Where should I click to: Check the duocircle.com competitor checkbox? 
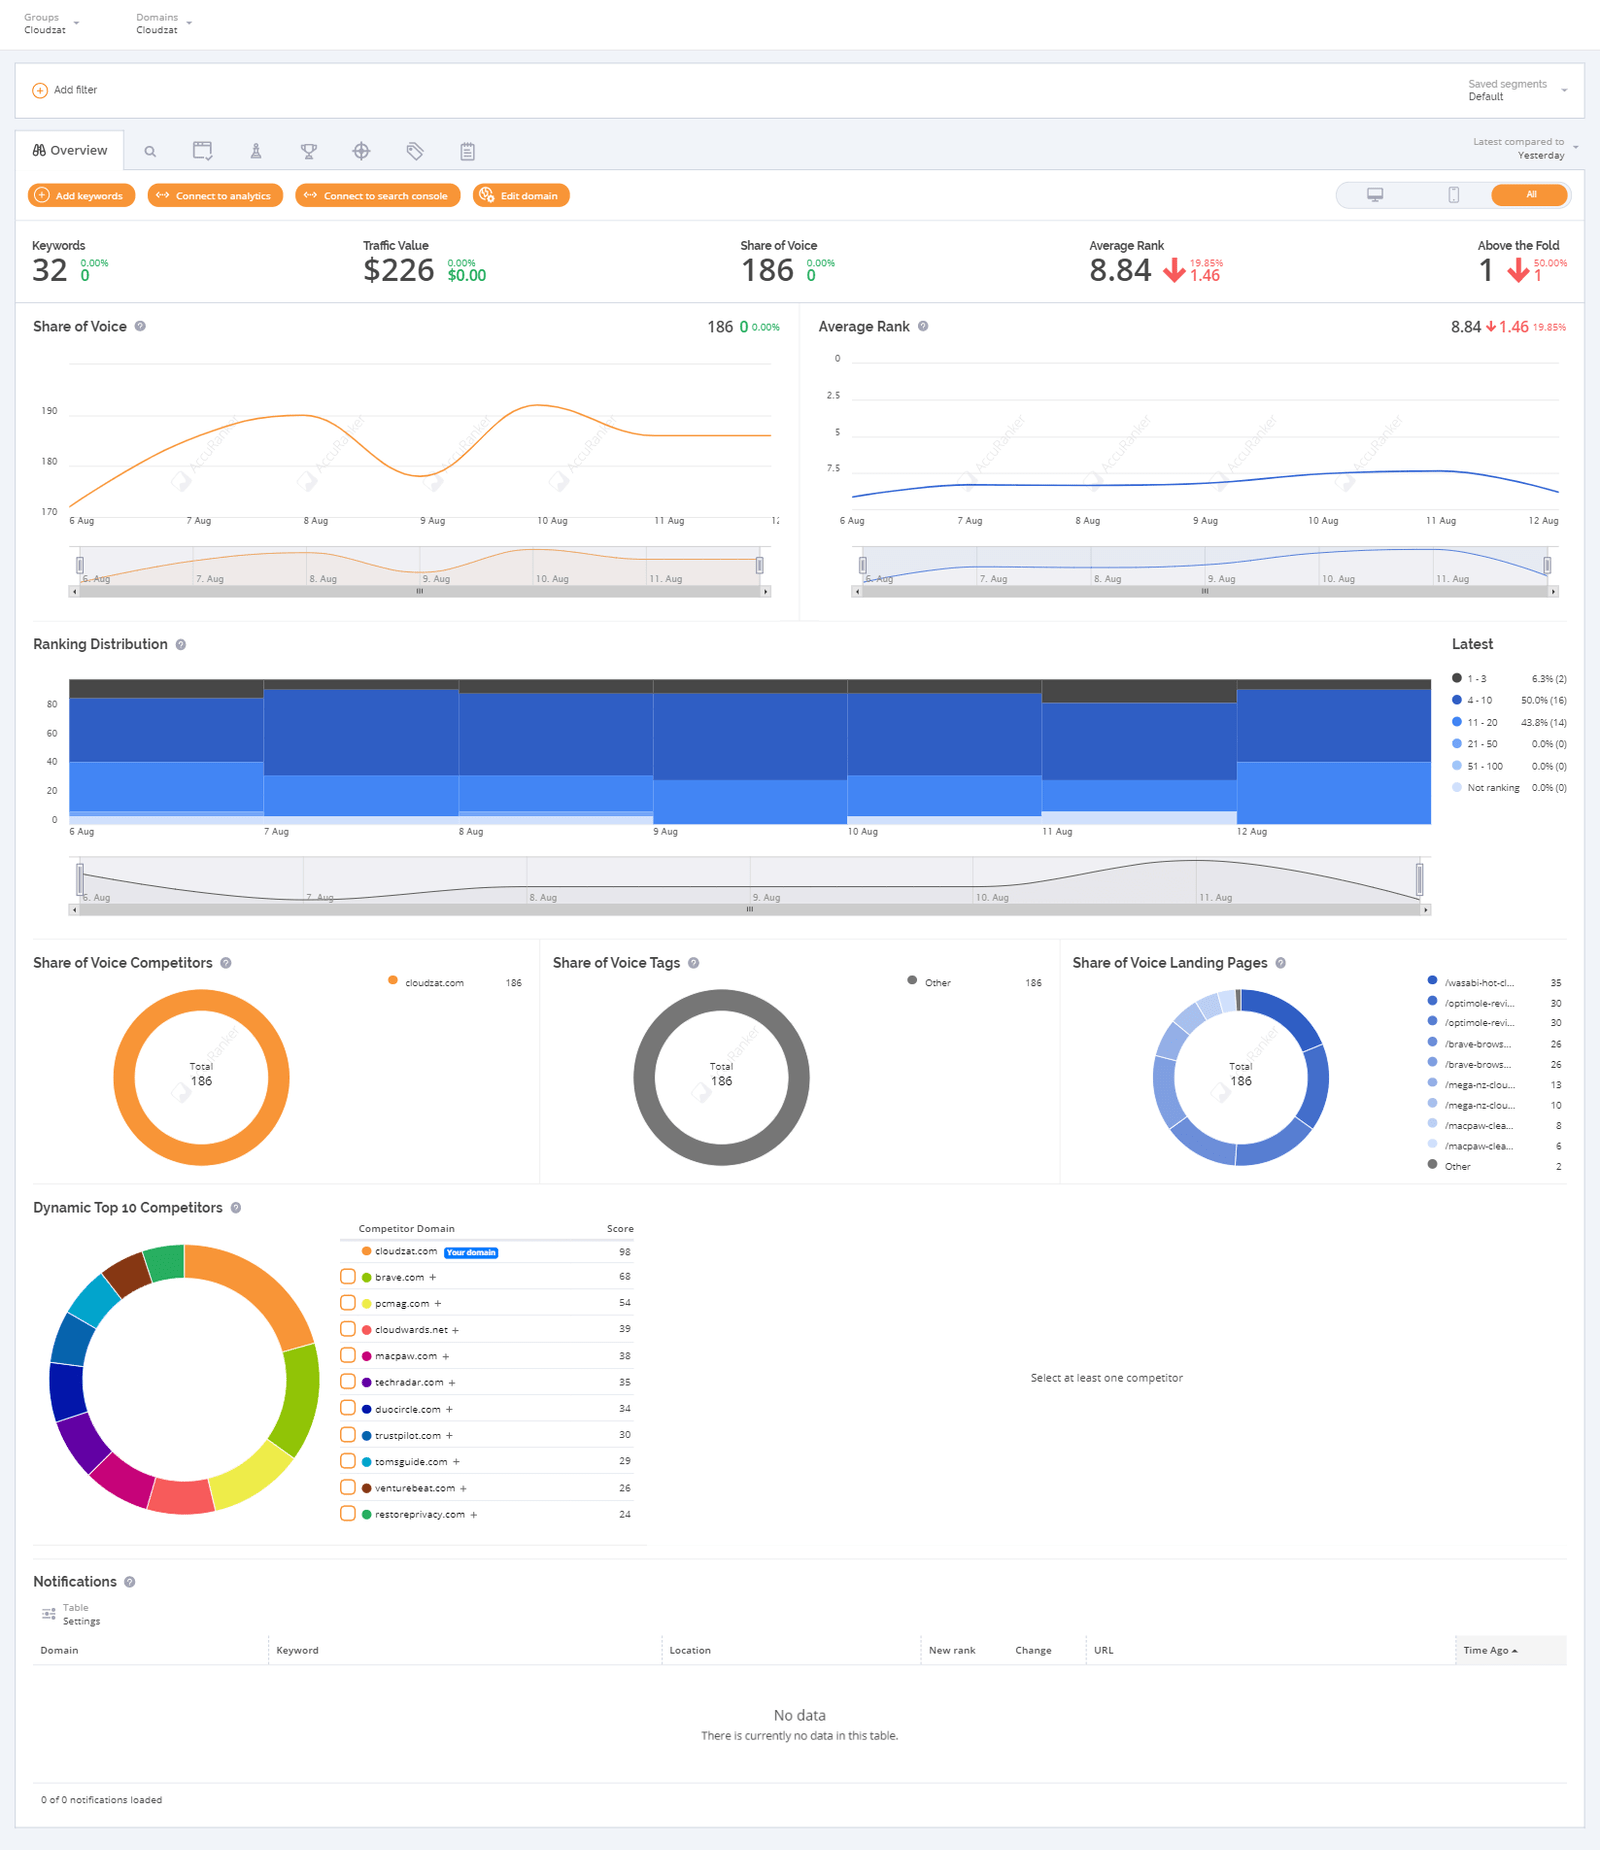click(348, 1408)
